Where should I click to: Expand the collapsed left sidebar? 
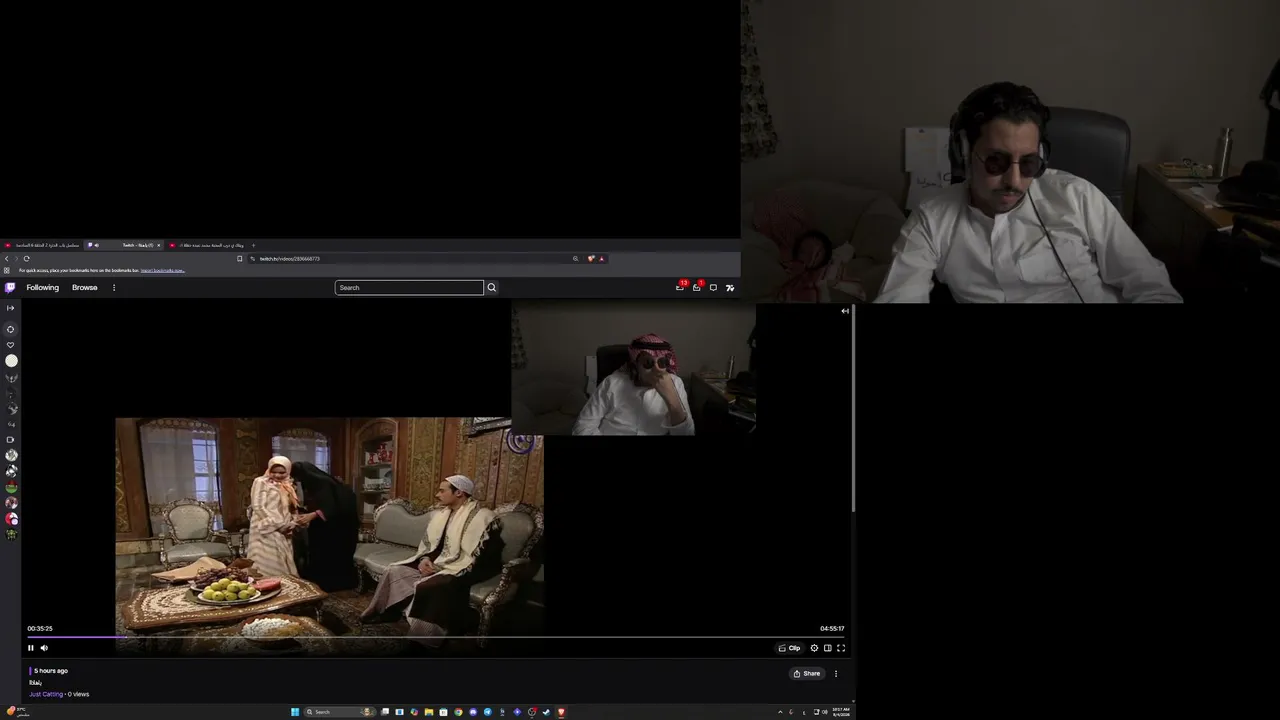(x=11, y=308)
